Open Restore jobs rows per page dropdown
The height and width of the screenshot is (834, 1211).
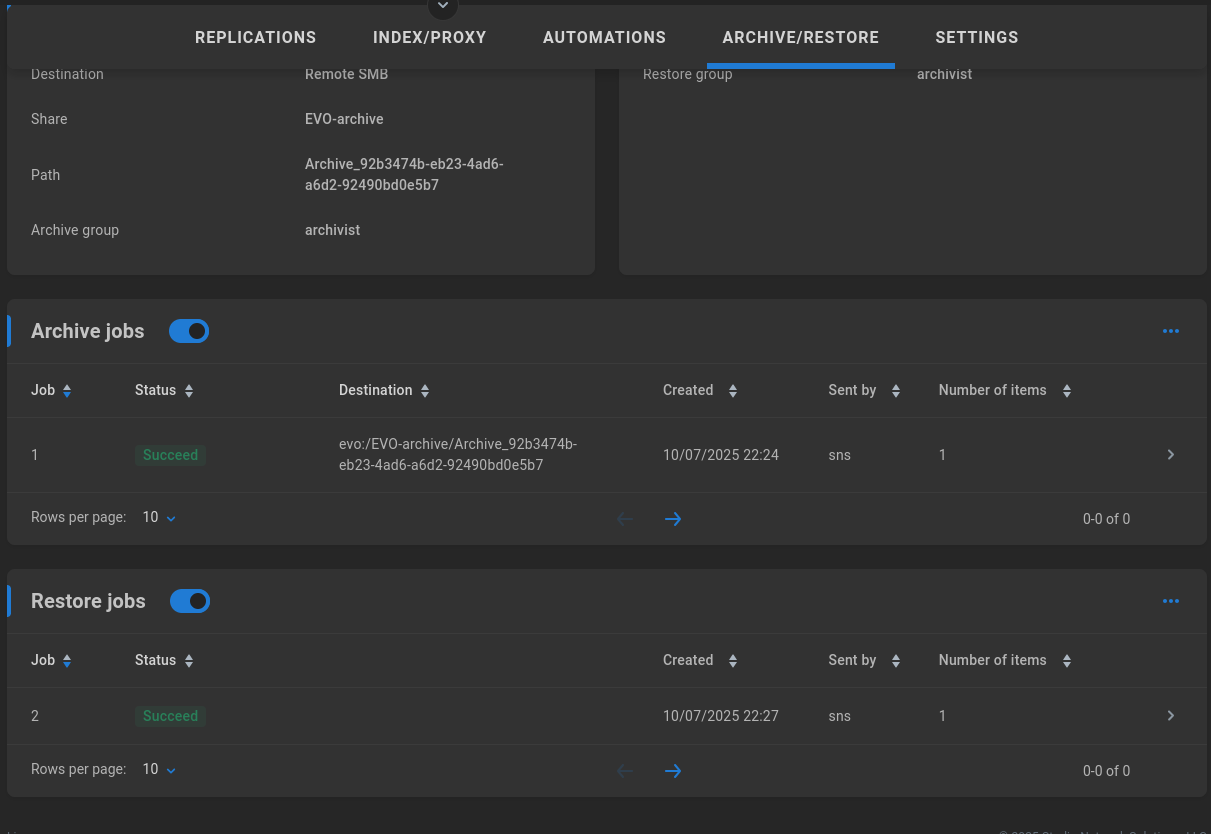tap(159, 770)
